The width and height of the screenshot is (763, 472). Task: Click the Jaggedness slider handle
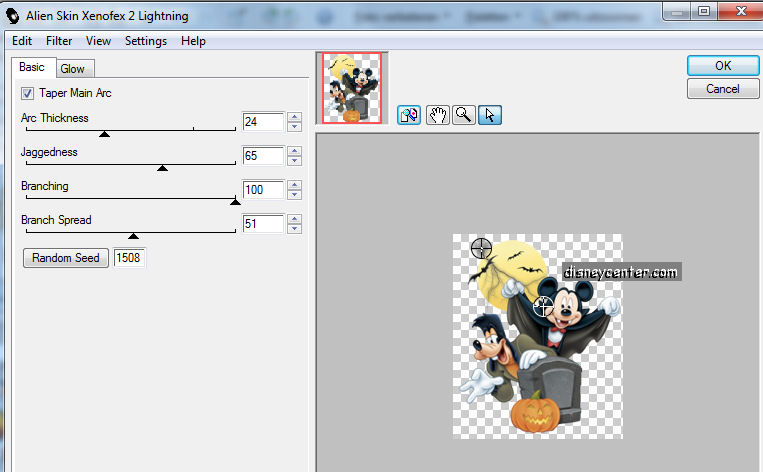pyautogui.click(x=163, y=168)
